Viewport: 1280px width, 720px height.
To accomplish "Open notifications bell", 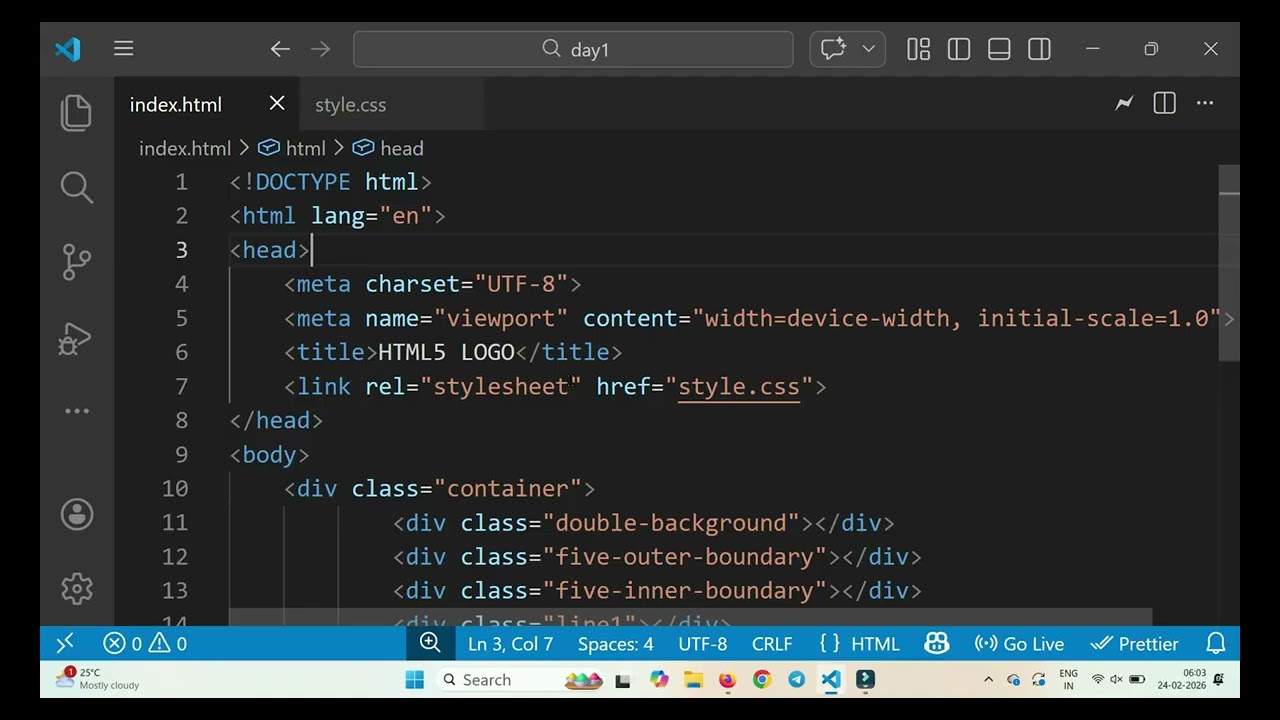I will [x=1216, y=644].
